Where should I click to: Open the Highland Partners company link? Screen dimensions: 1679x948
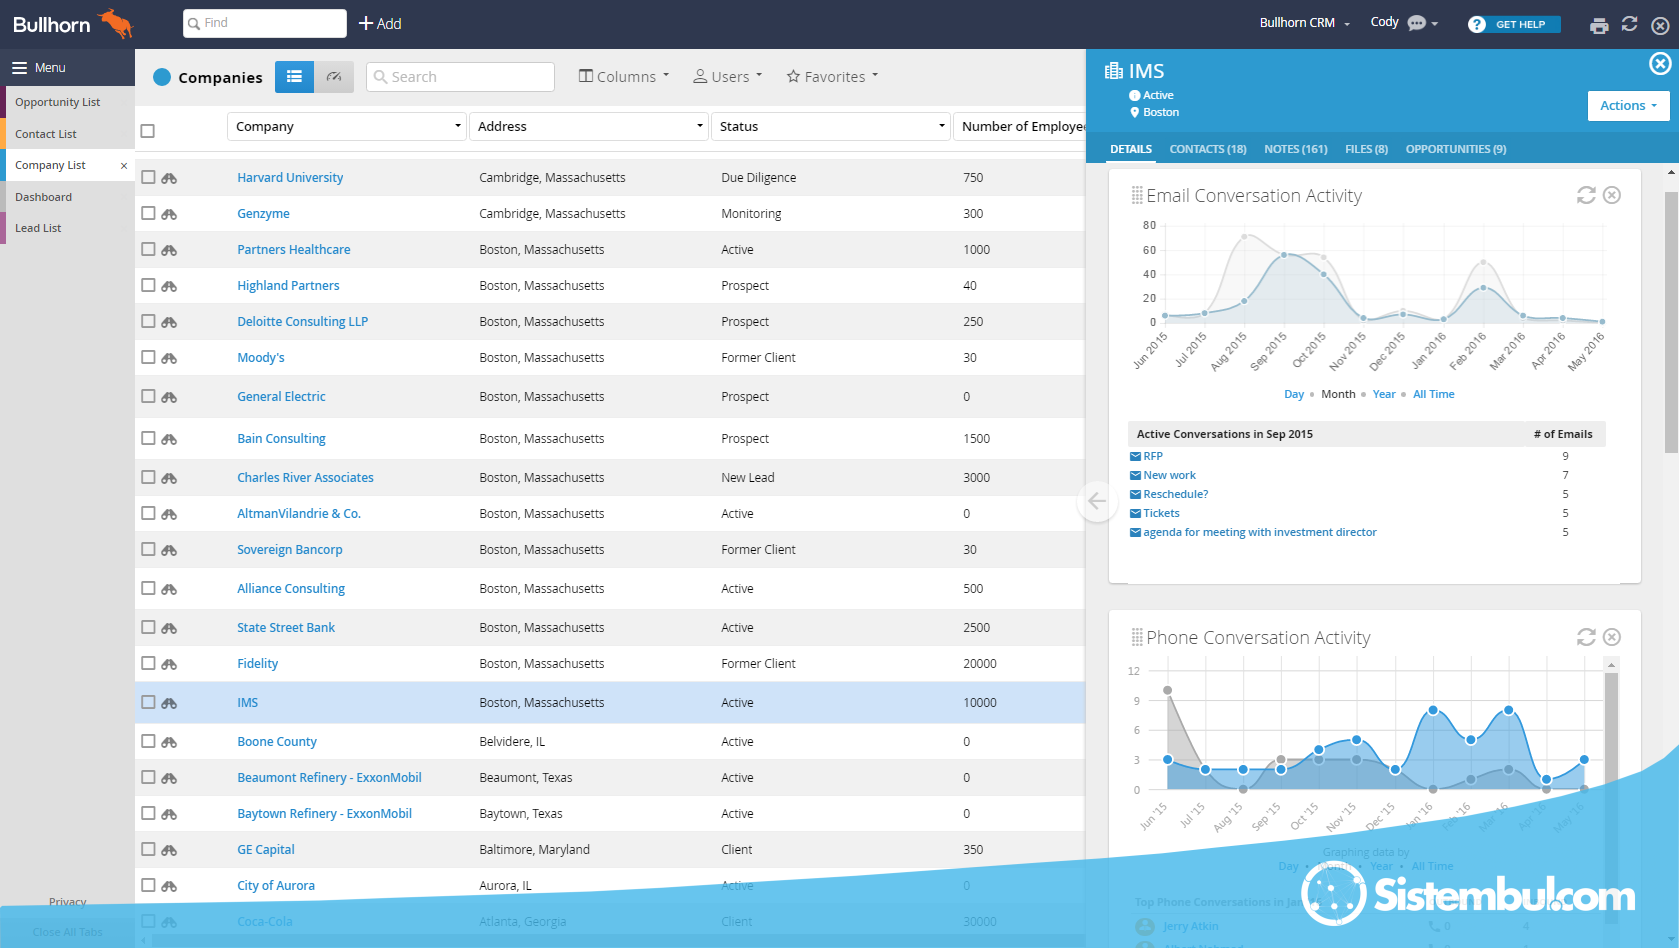click(288, 286)
